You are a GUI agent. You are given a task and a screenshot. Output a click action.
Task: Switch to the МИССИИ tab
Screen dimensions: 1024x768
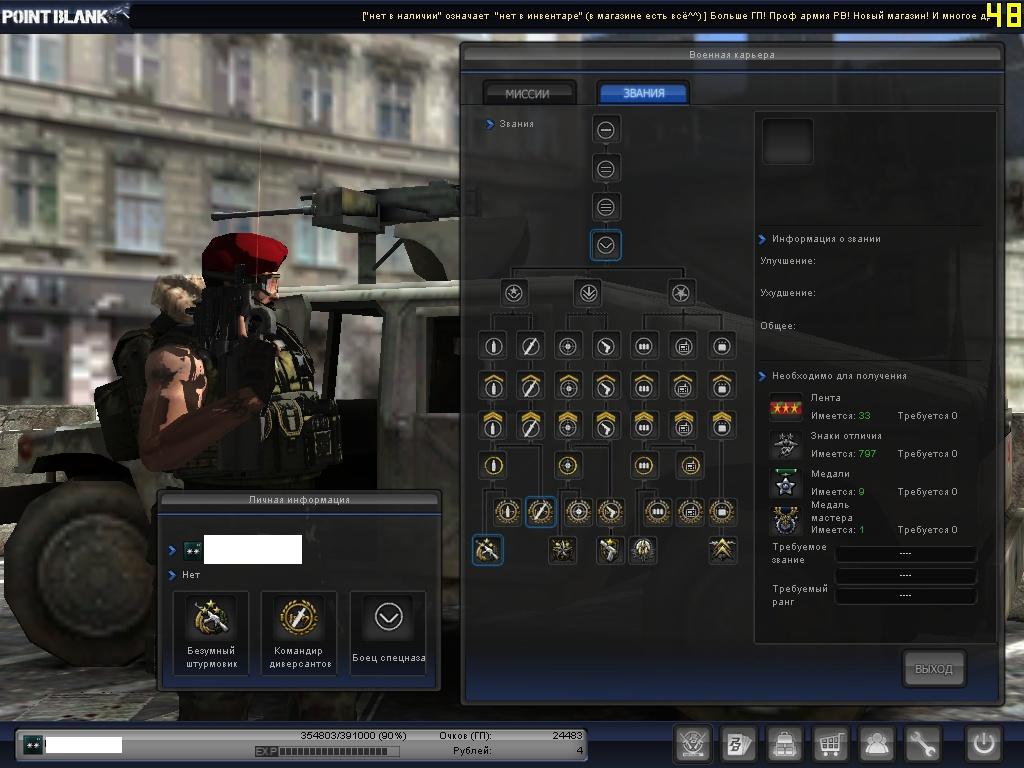tap(528, 93)
